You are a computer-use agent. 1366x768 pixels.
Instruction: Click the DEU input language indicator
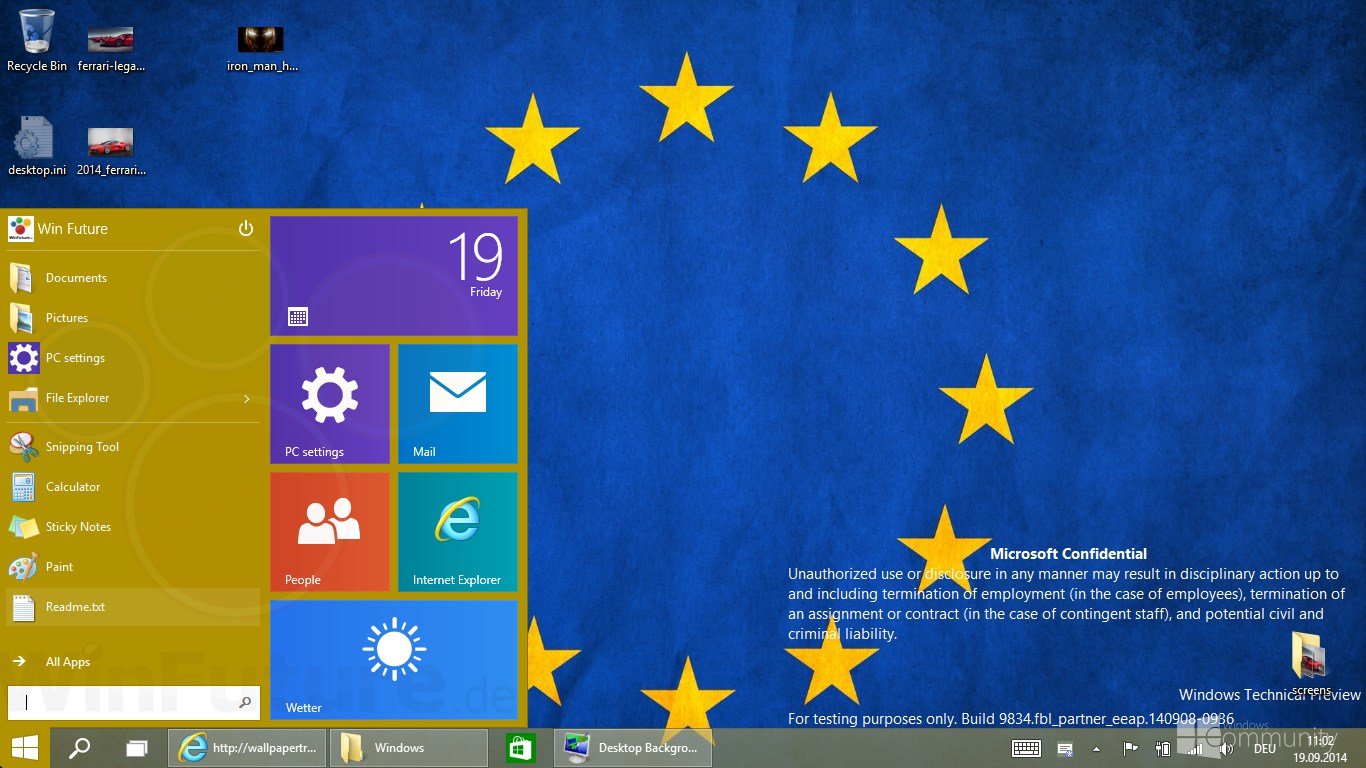1265,749
